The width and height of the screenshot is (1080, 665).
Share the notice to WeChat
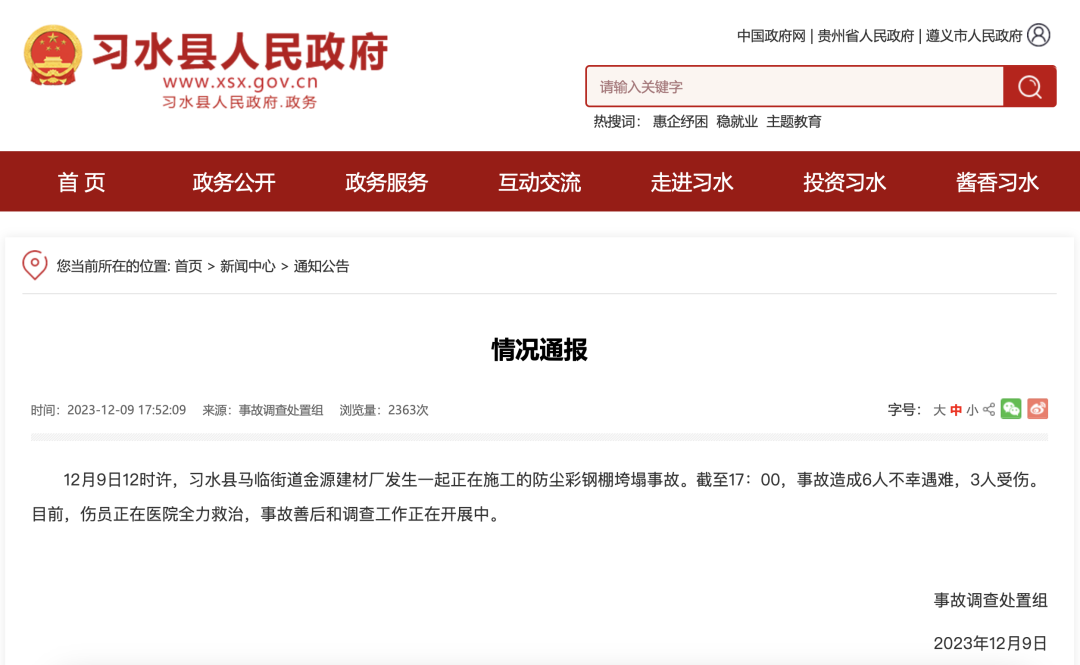point(1011,409)
